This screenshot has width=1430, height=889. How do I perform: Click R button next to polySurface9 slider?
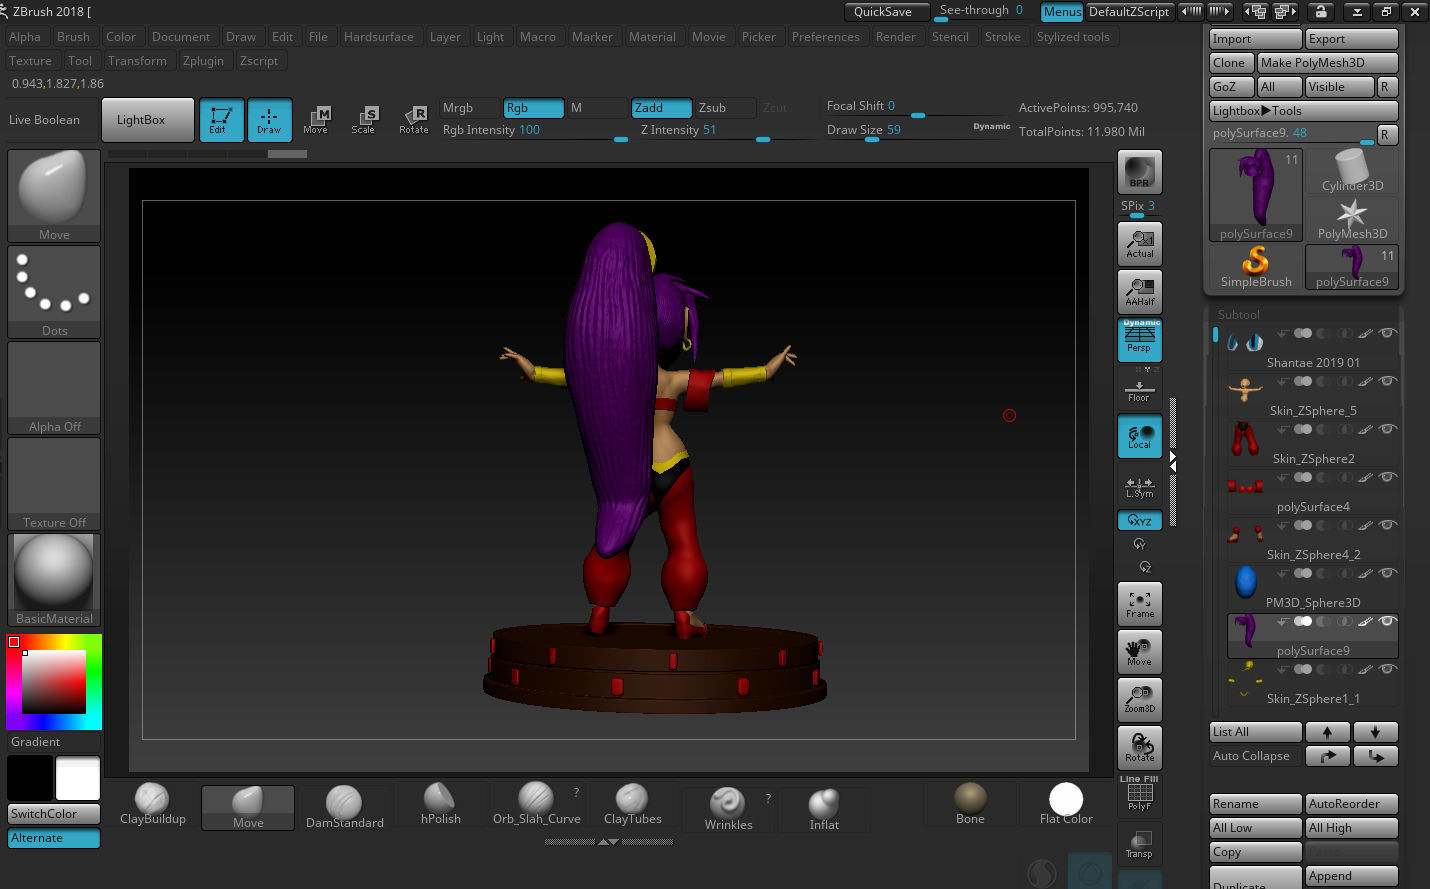click(x=1387, y=134)
